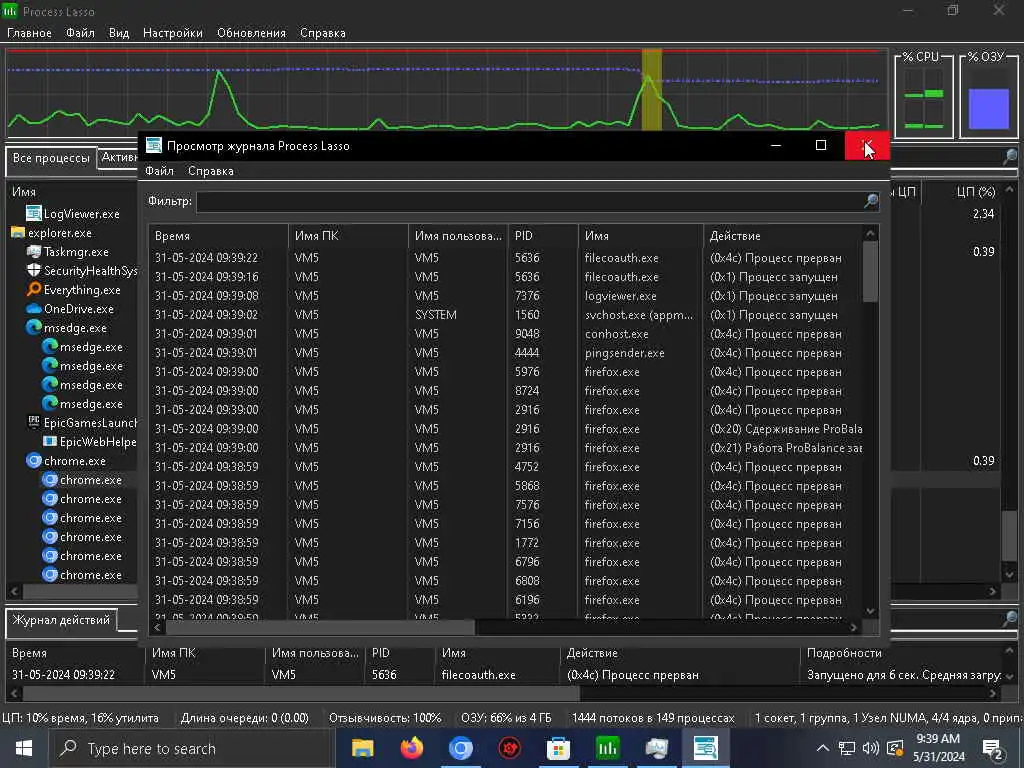The height and width of the screenshot is (768, 1024).
Task: Open Firefox from the taskbar
Action: [x=411, y=748]
